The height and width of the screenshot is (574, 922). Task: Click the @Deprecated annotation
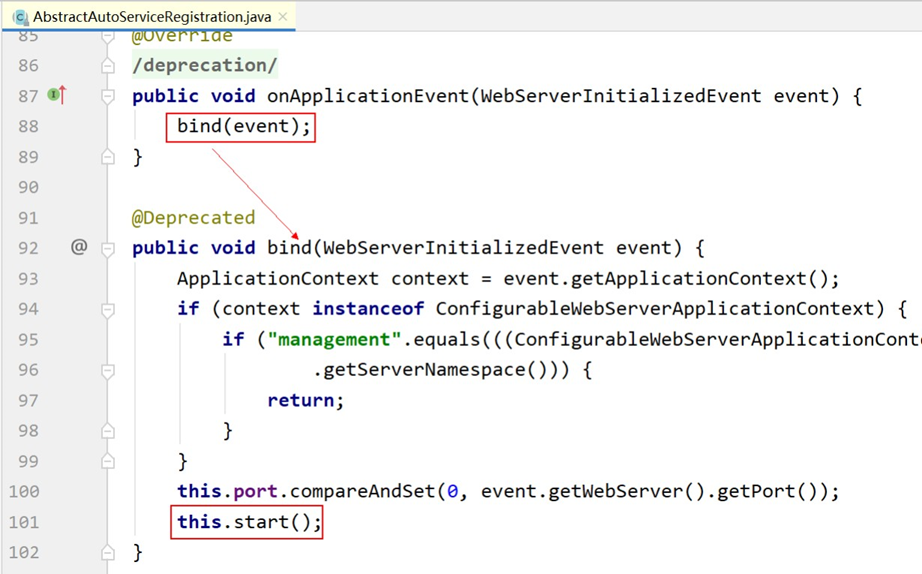tap(193, 218)
